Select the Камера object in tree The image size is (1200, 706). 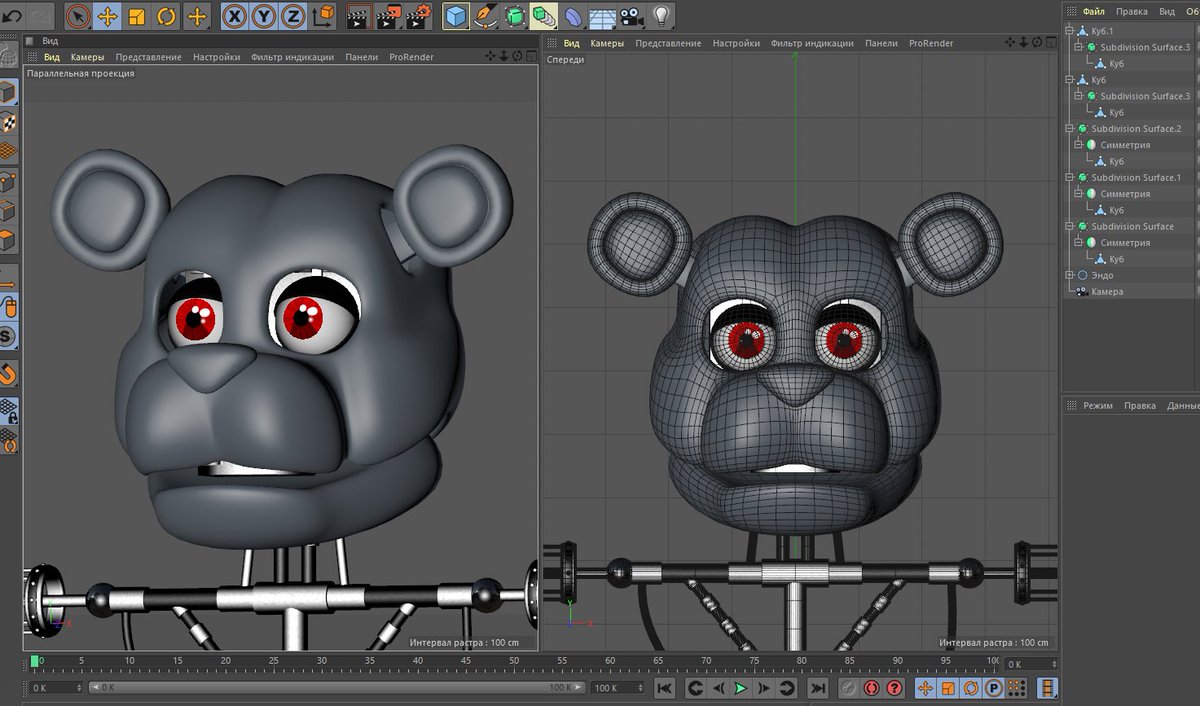click(1107, 292)
